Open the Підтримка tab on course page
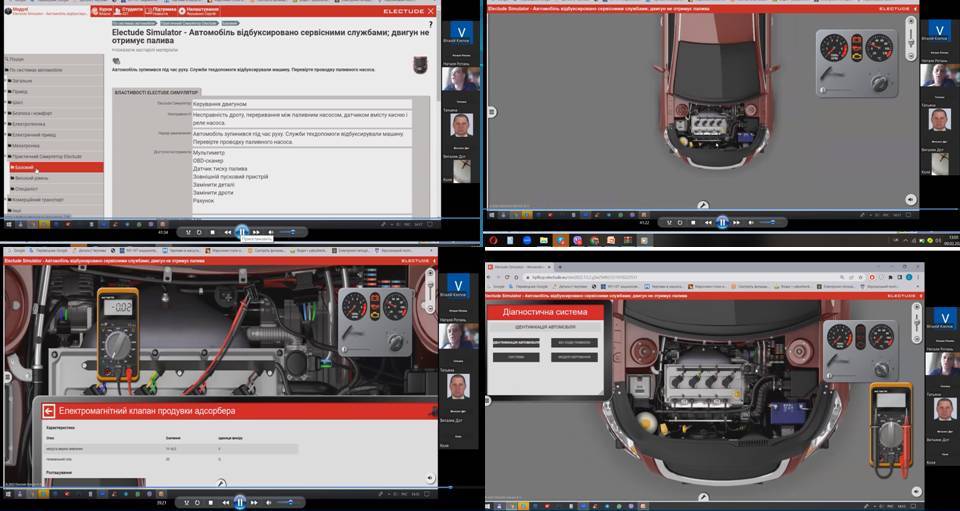The image size is (960, 511). pos(162,11)
